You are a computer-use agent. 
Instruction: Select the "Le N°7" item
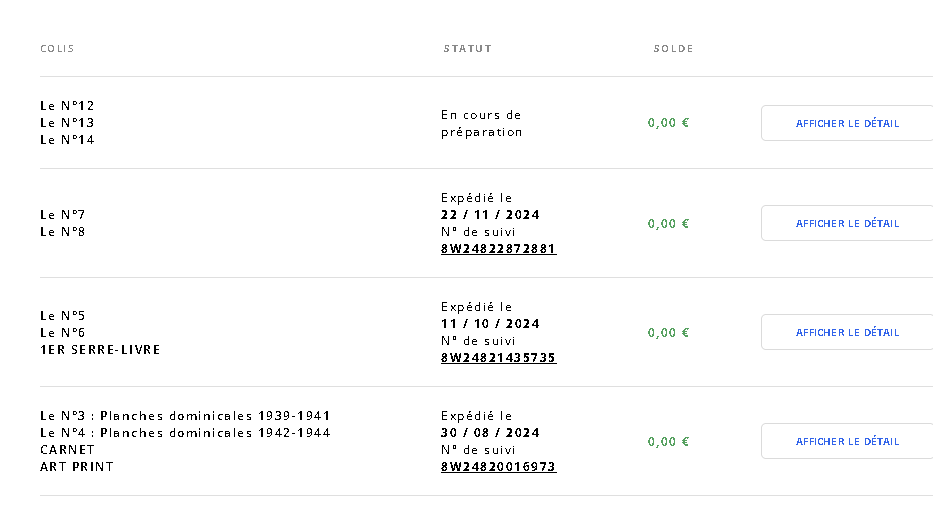point(63,215)
